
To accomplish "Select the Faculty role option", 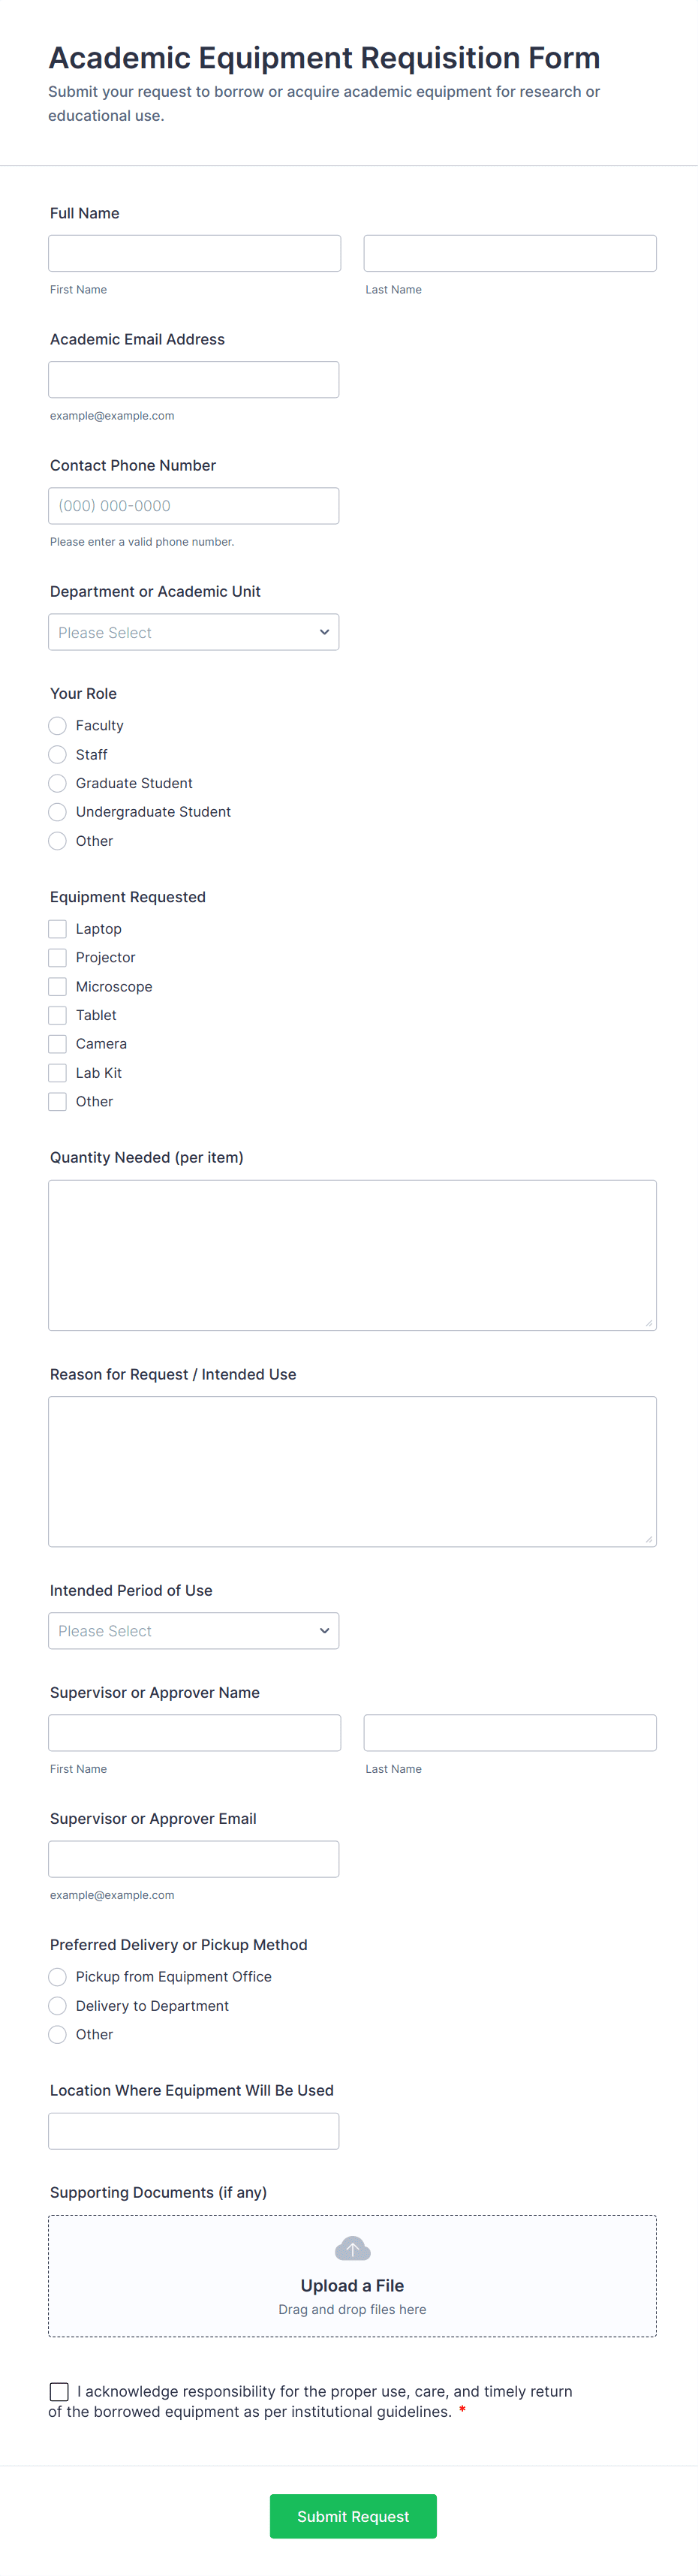I will coord(57,725).
